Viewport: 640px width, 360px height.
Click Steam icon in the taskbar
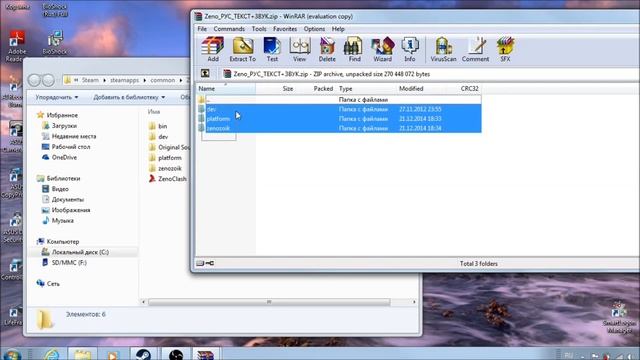pos(143,353)
